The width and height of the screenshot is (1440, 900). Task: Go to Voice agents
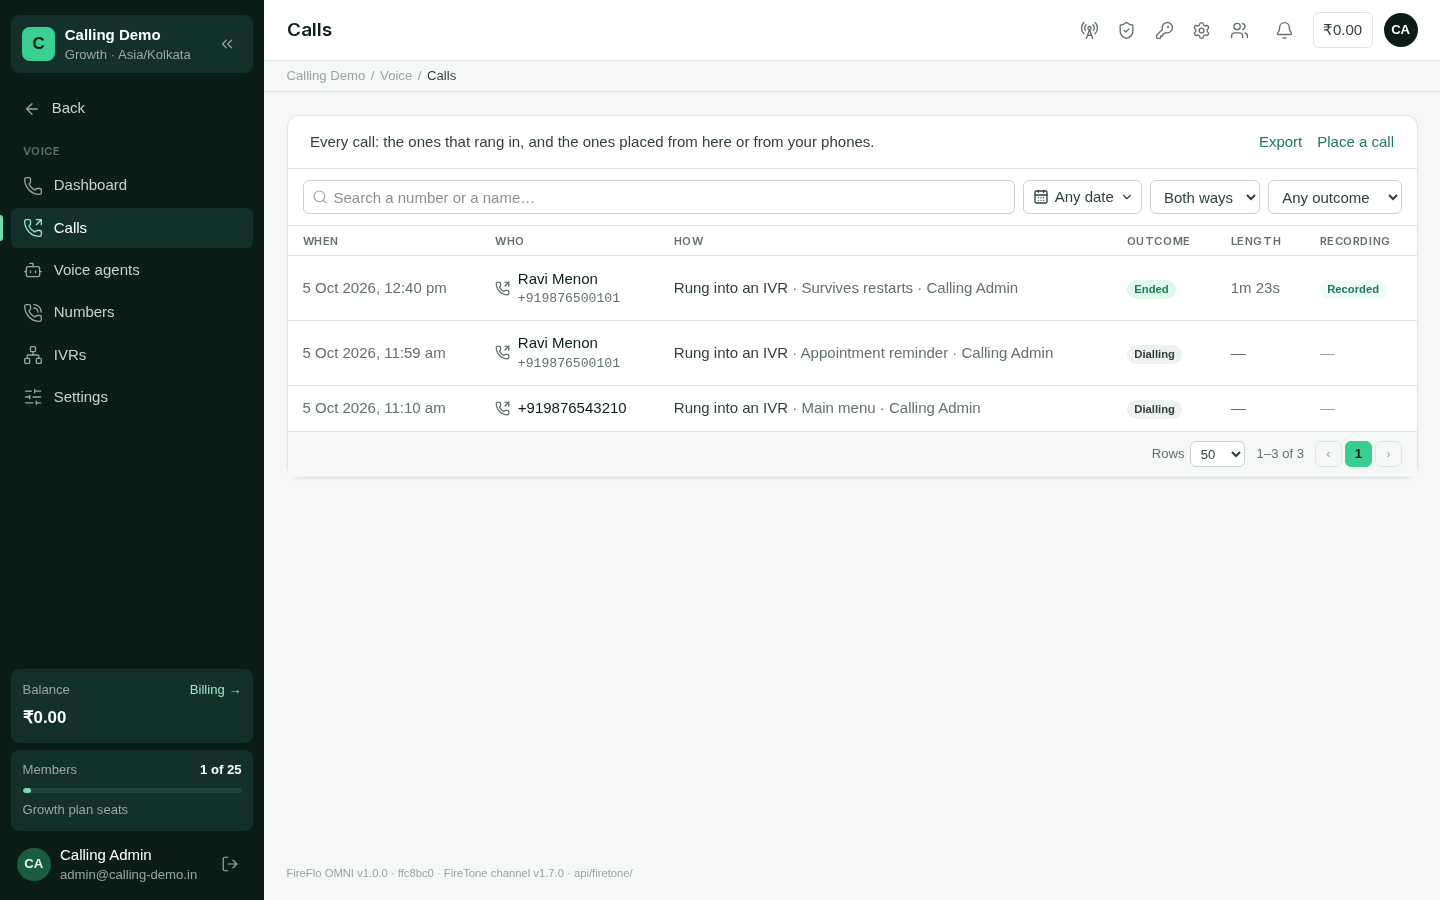(132, 270)
